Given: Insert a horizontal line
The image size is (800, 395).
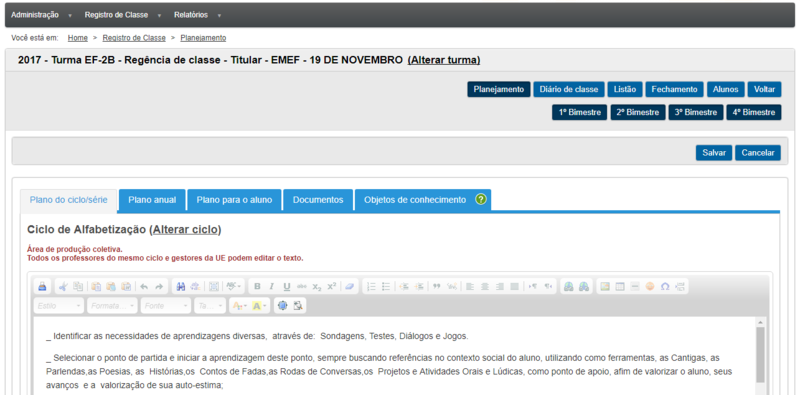Looking at the screenshot, I should pyautogui.click(x=635, y=286).
